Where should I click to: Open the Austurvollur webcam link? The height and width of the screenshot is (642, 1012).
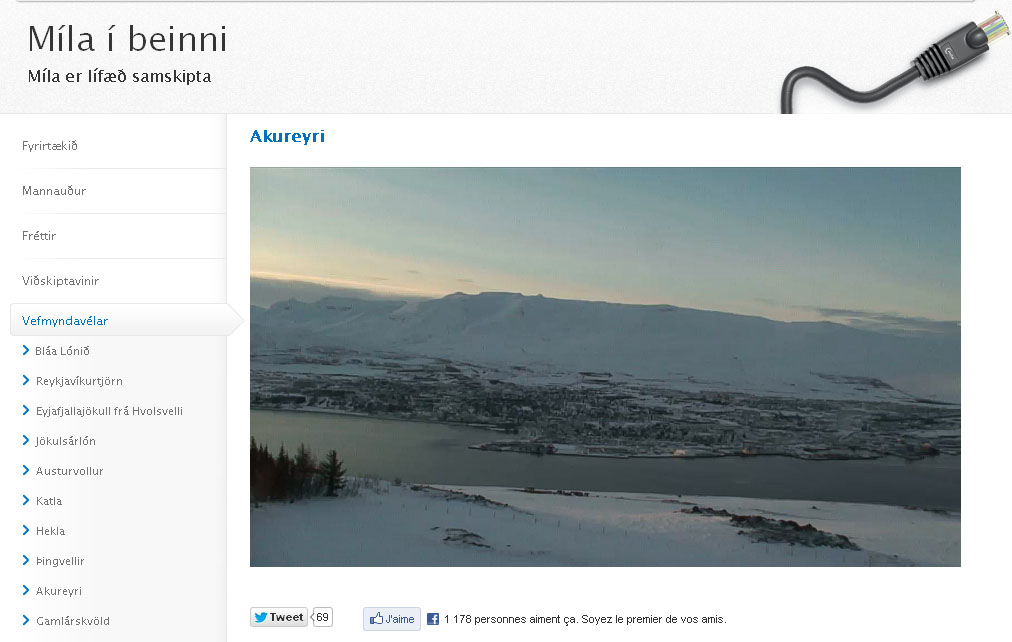(70, 471)
